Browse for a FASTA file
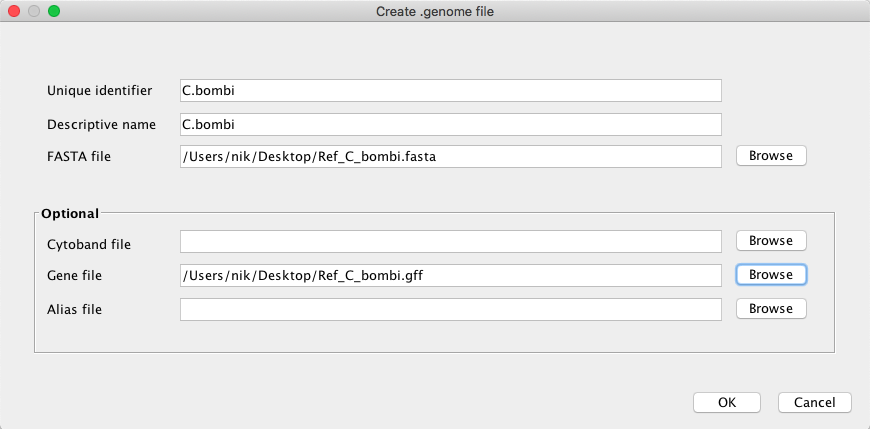 771,156
